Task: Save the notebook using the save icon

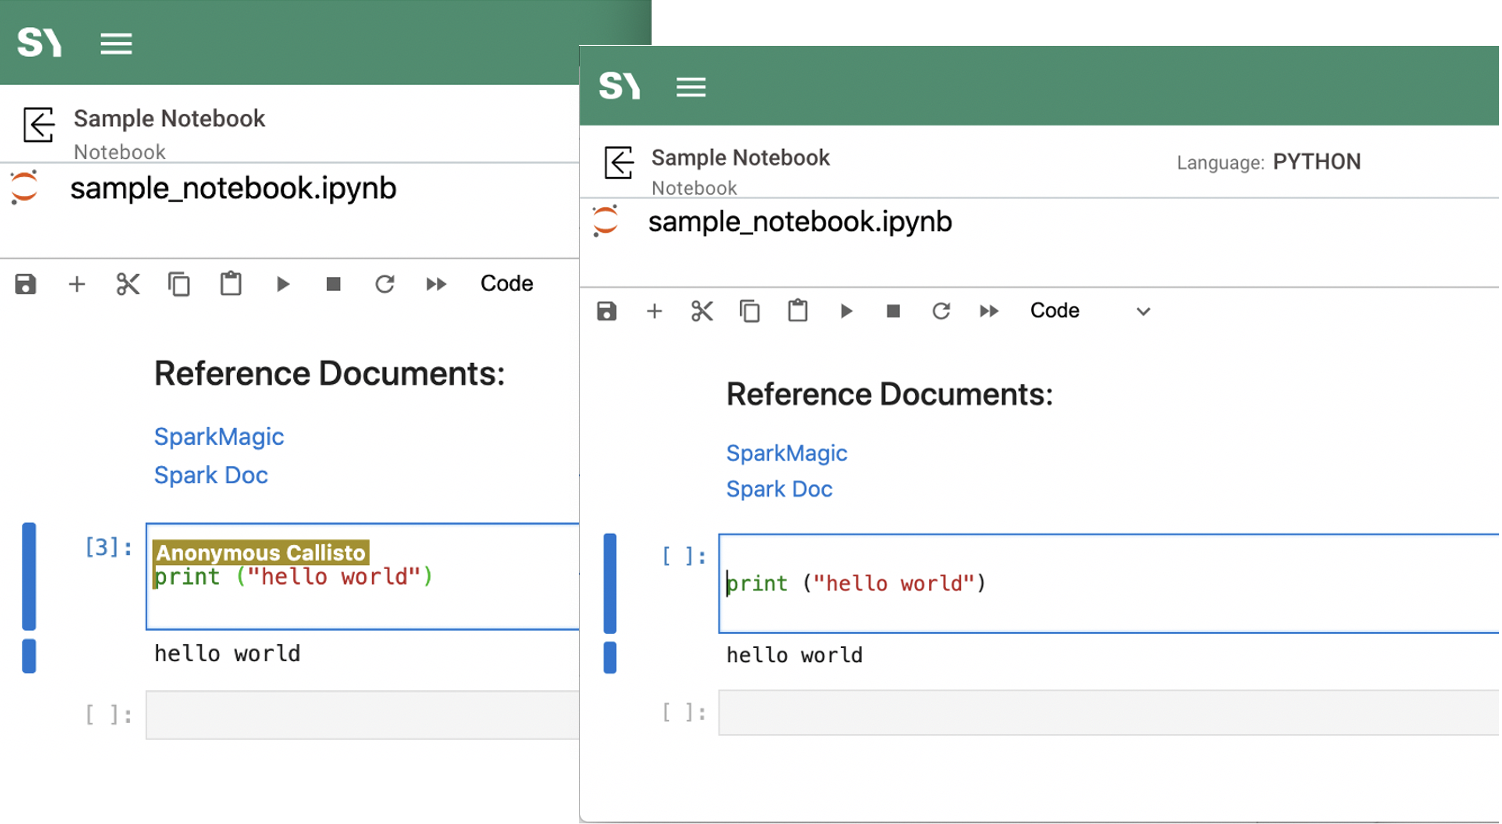Action: tap(607, 311)
